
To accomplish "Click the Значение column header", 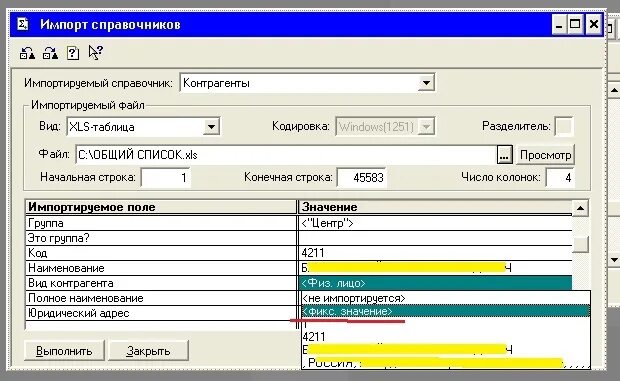I will point(435,207).
